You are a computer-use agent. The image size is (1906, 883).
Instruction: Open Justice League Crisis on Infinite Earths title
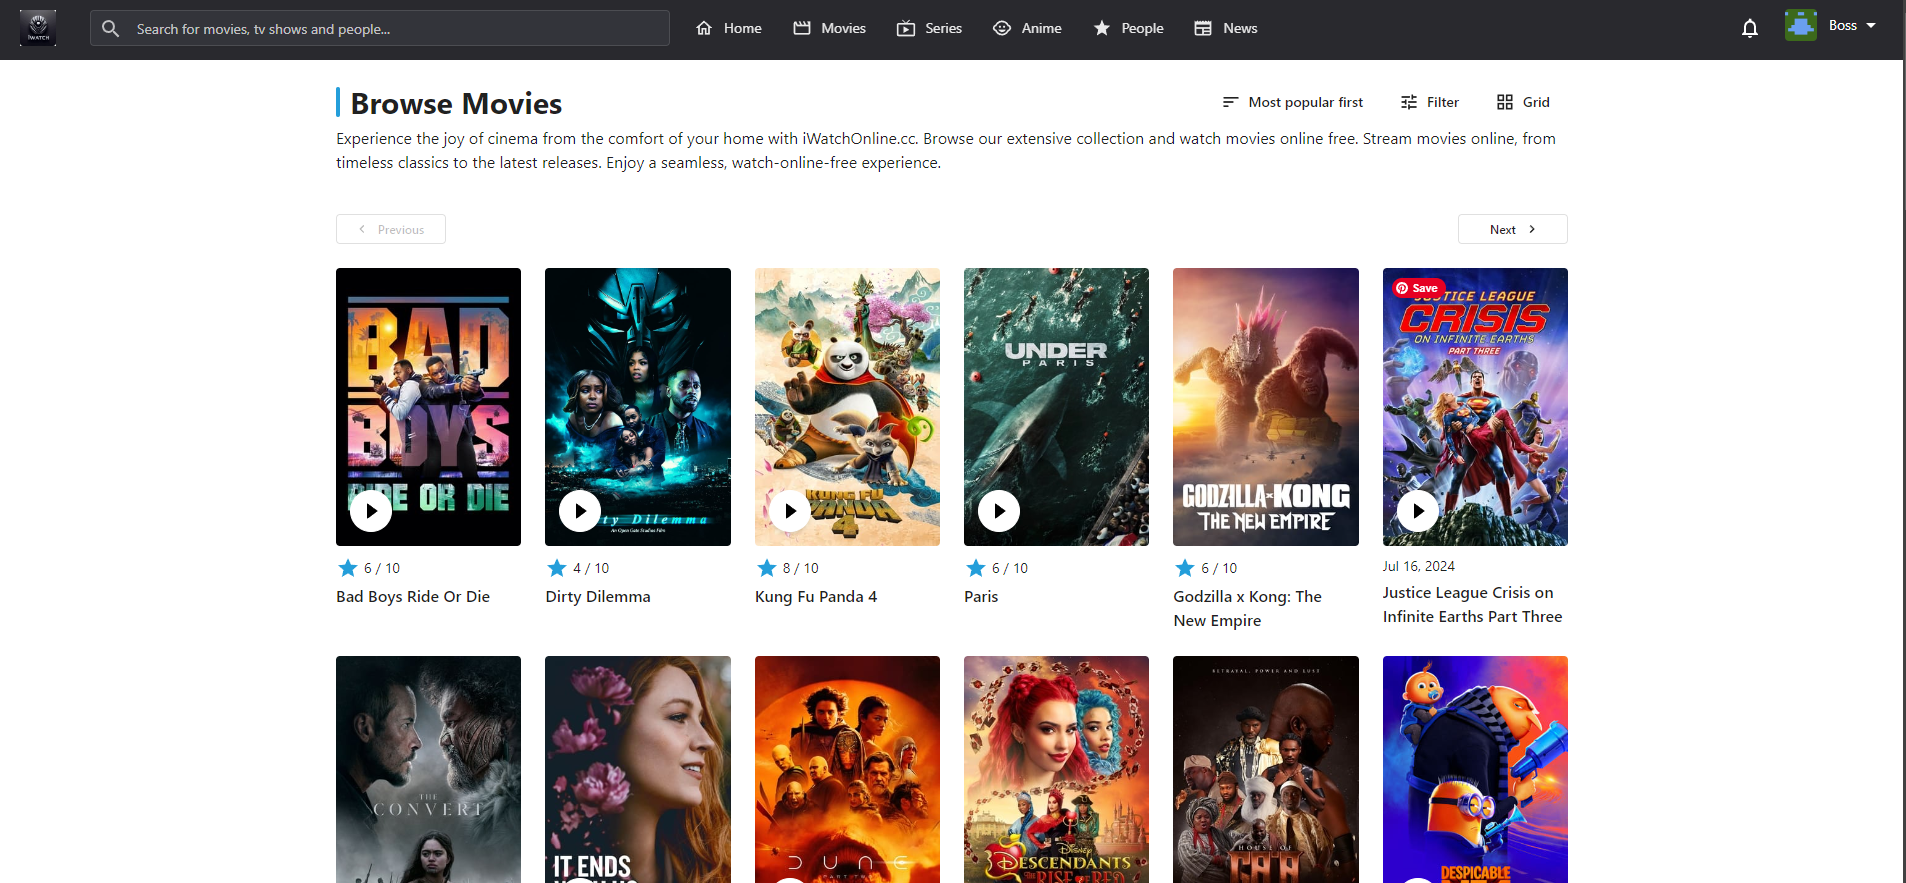[1472, 604]
